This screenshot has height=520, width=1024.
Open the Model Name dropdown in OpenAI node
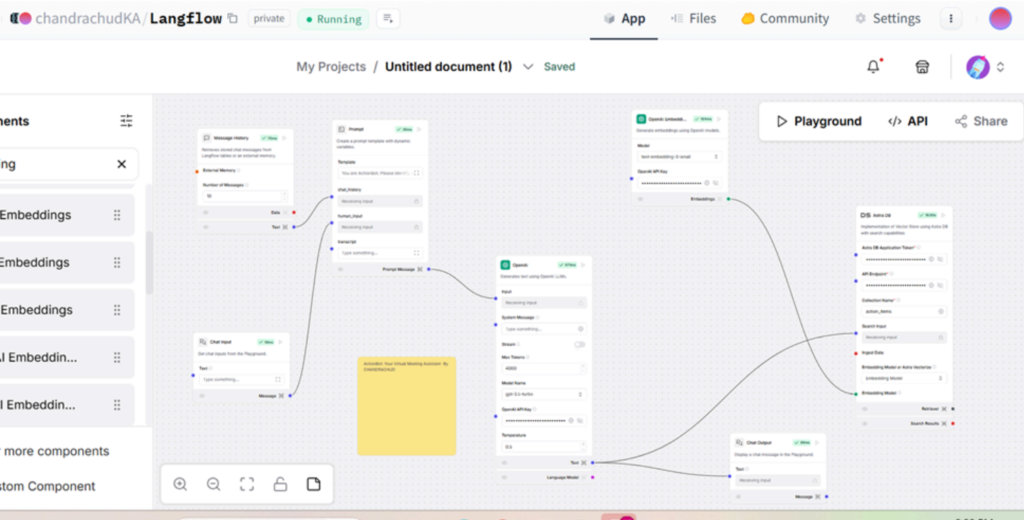(543, 394)
